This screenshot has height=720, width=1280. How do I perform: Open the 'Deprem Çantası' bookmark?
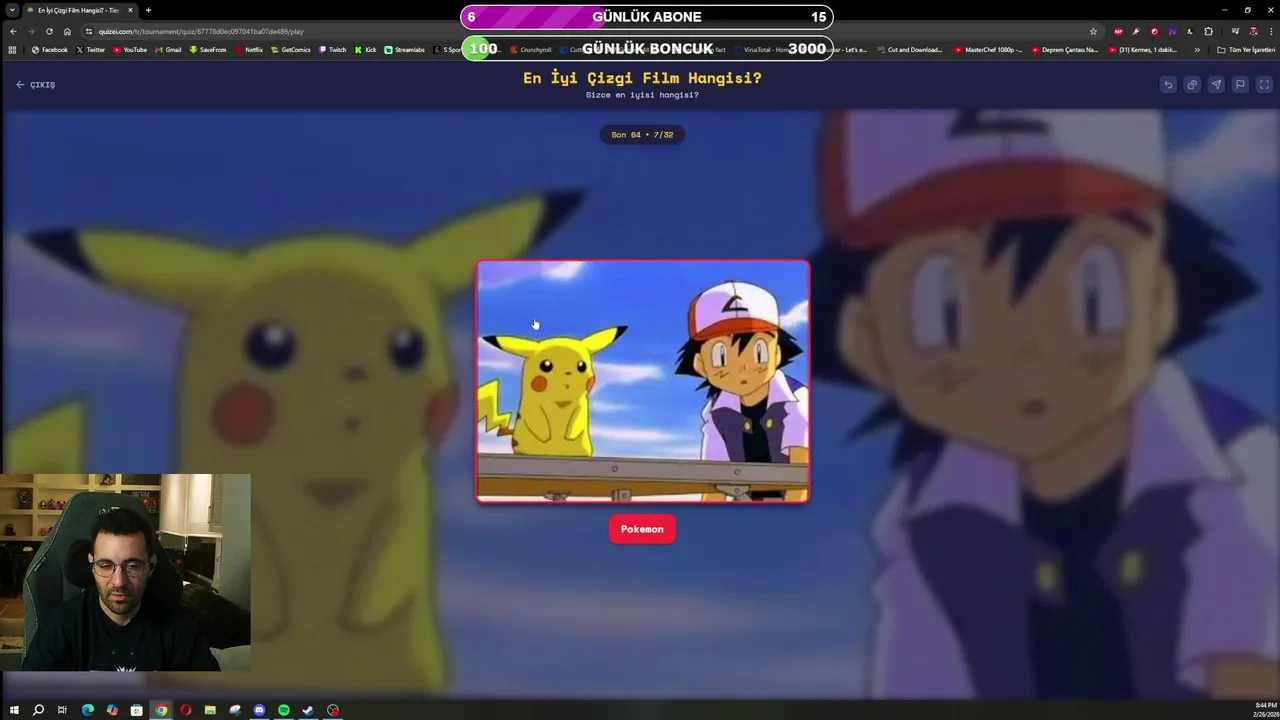point(1065,49)
